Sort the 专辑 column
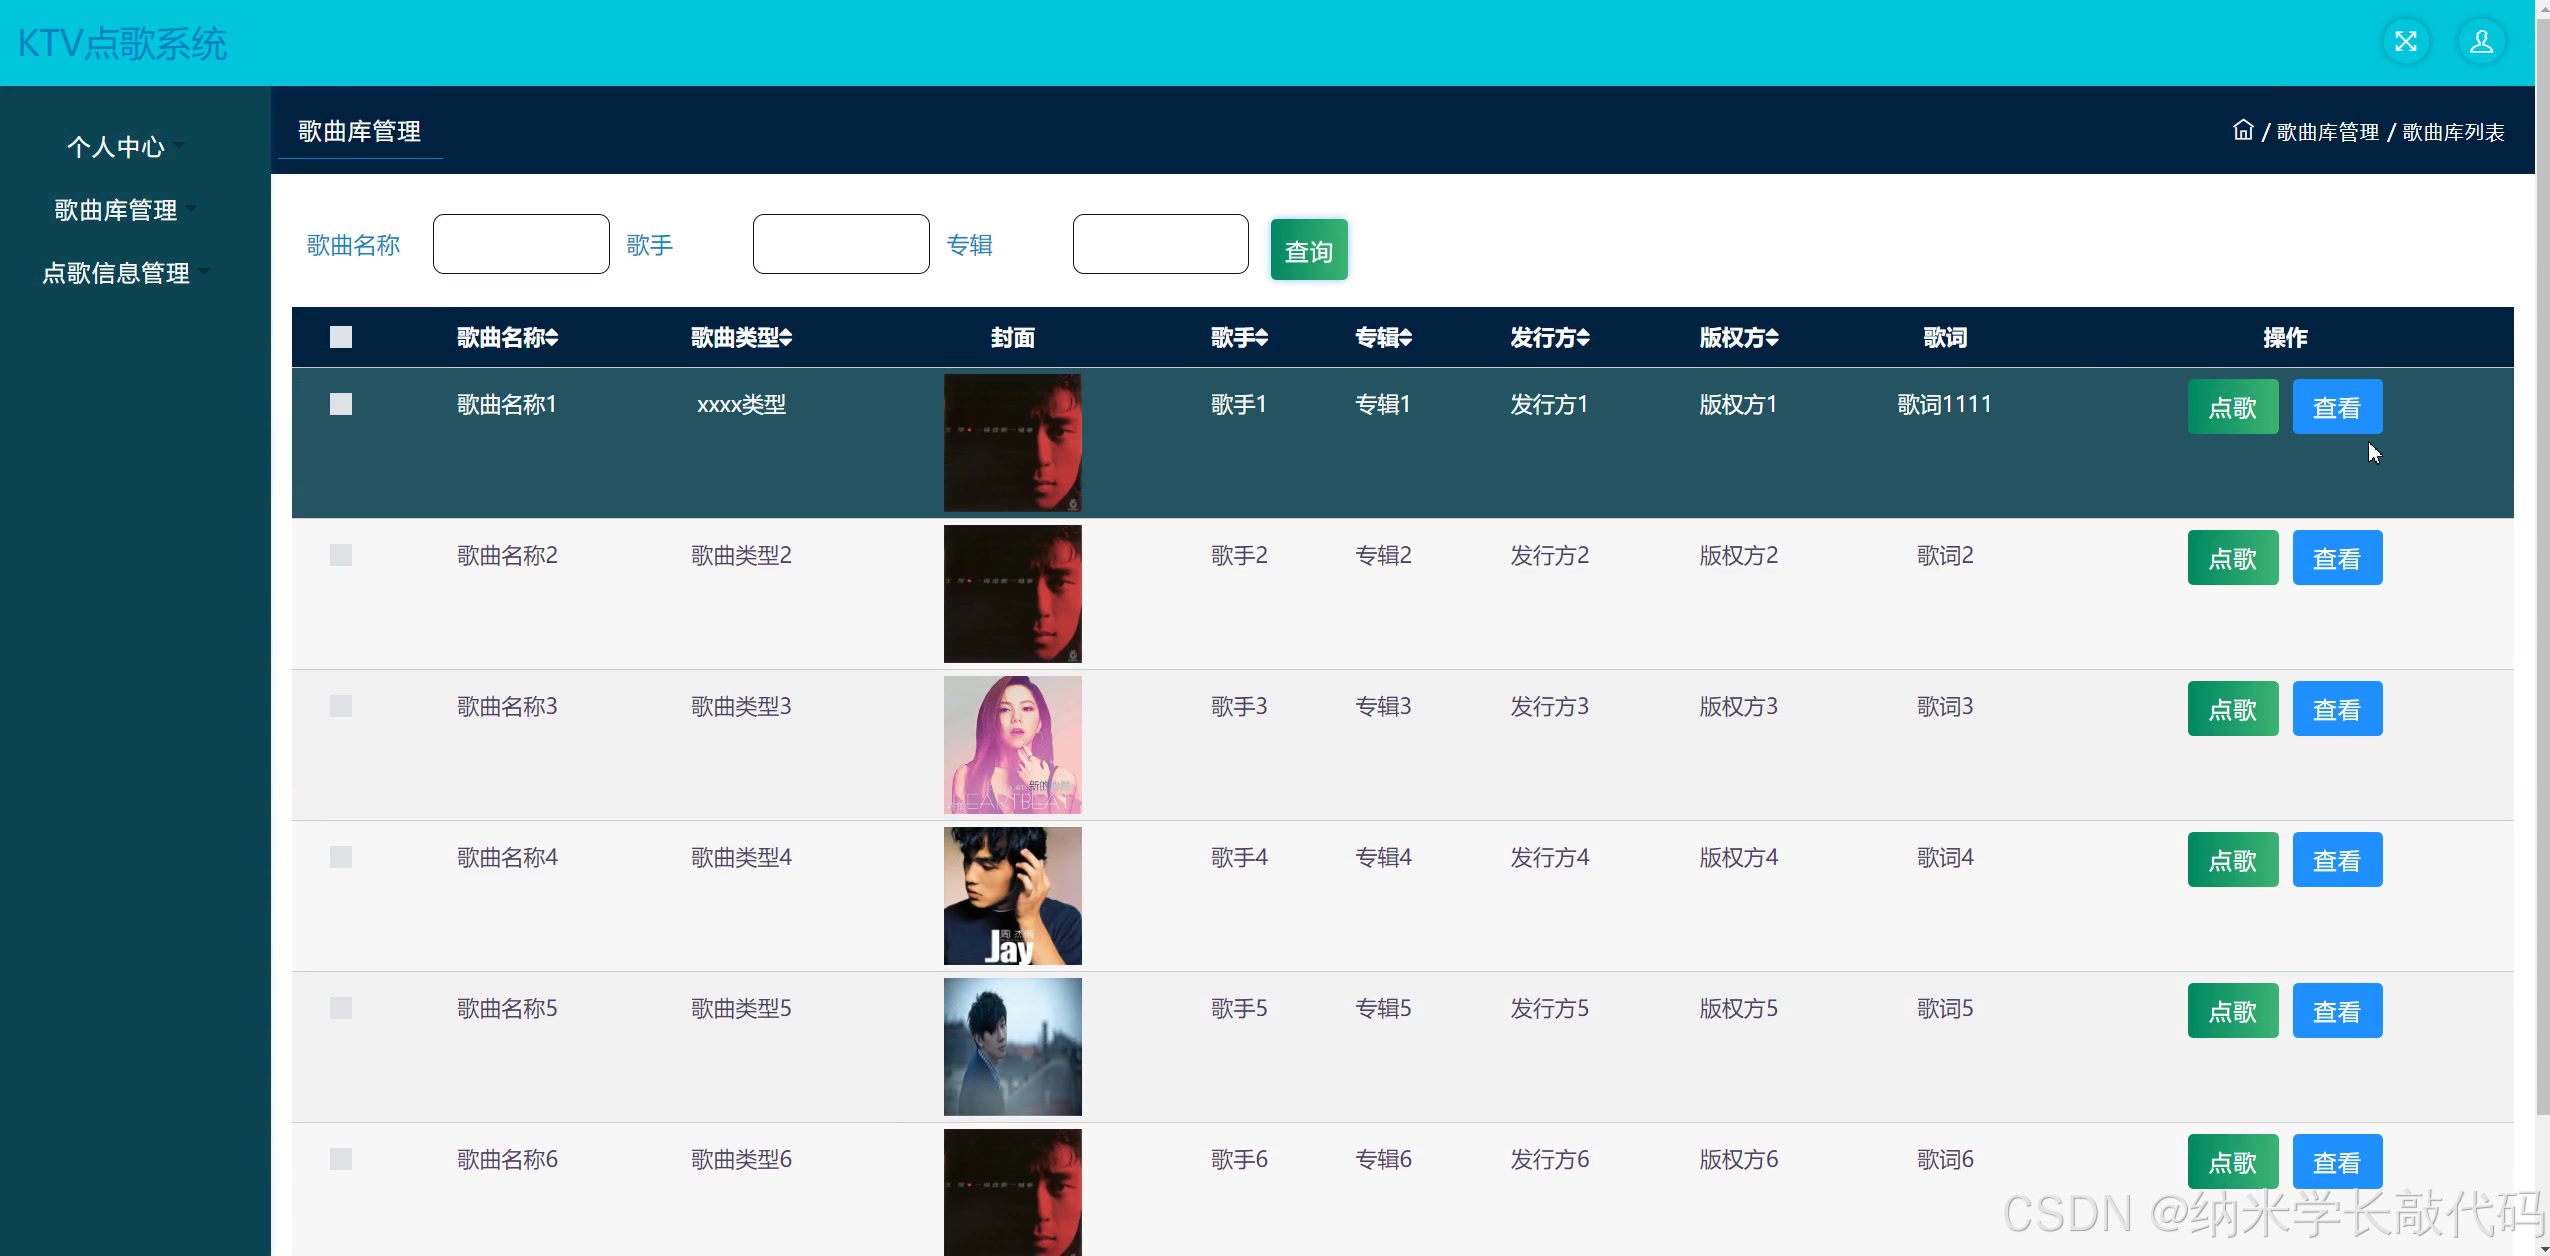 pyautogui.click(x=1382, y=338)
